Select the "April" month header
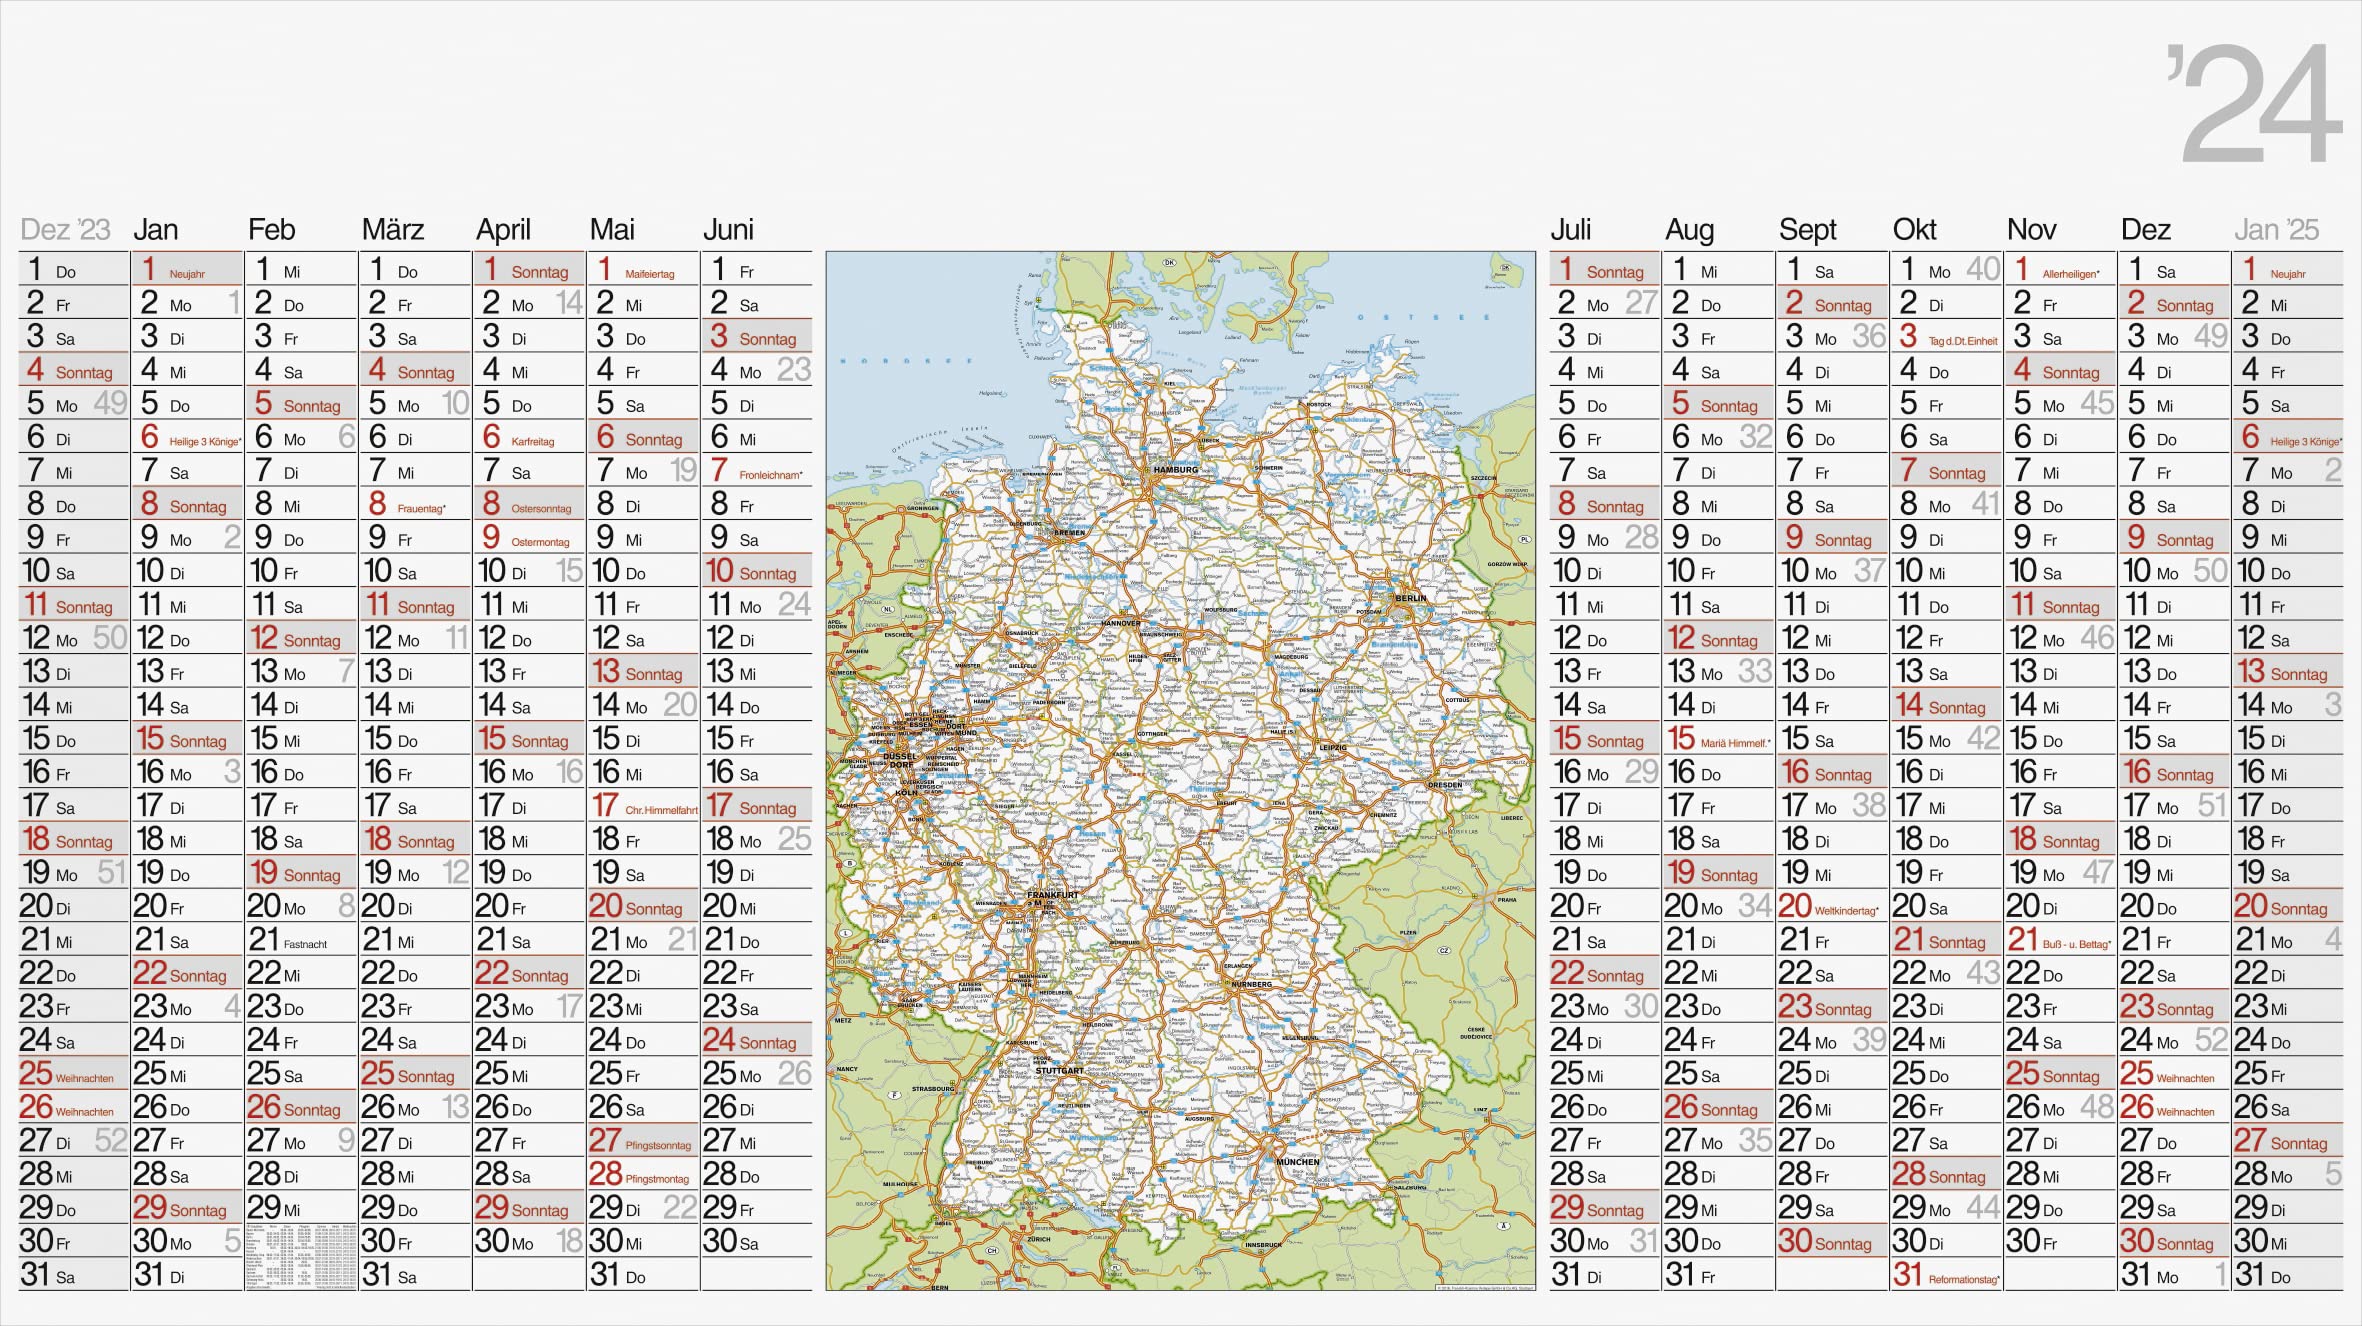2362x1326 pixels. 503,230
